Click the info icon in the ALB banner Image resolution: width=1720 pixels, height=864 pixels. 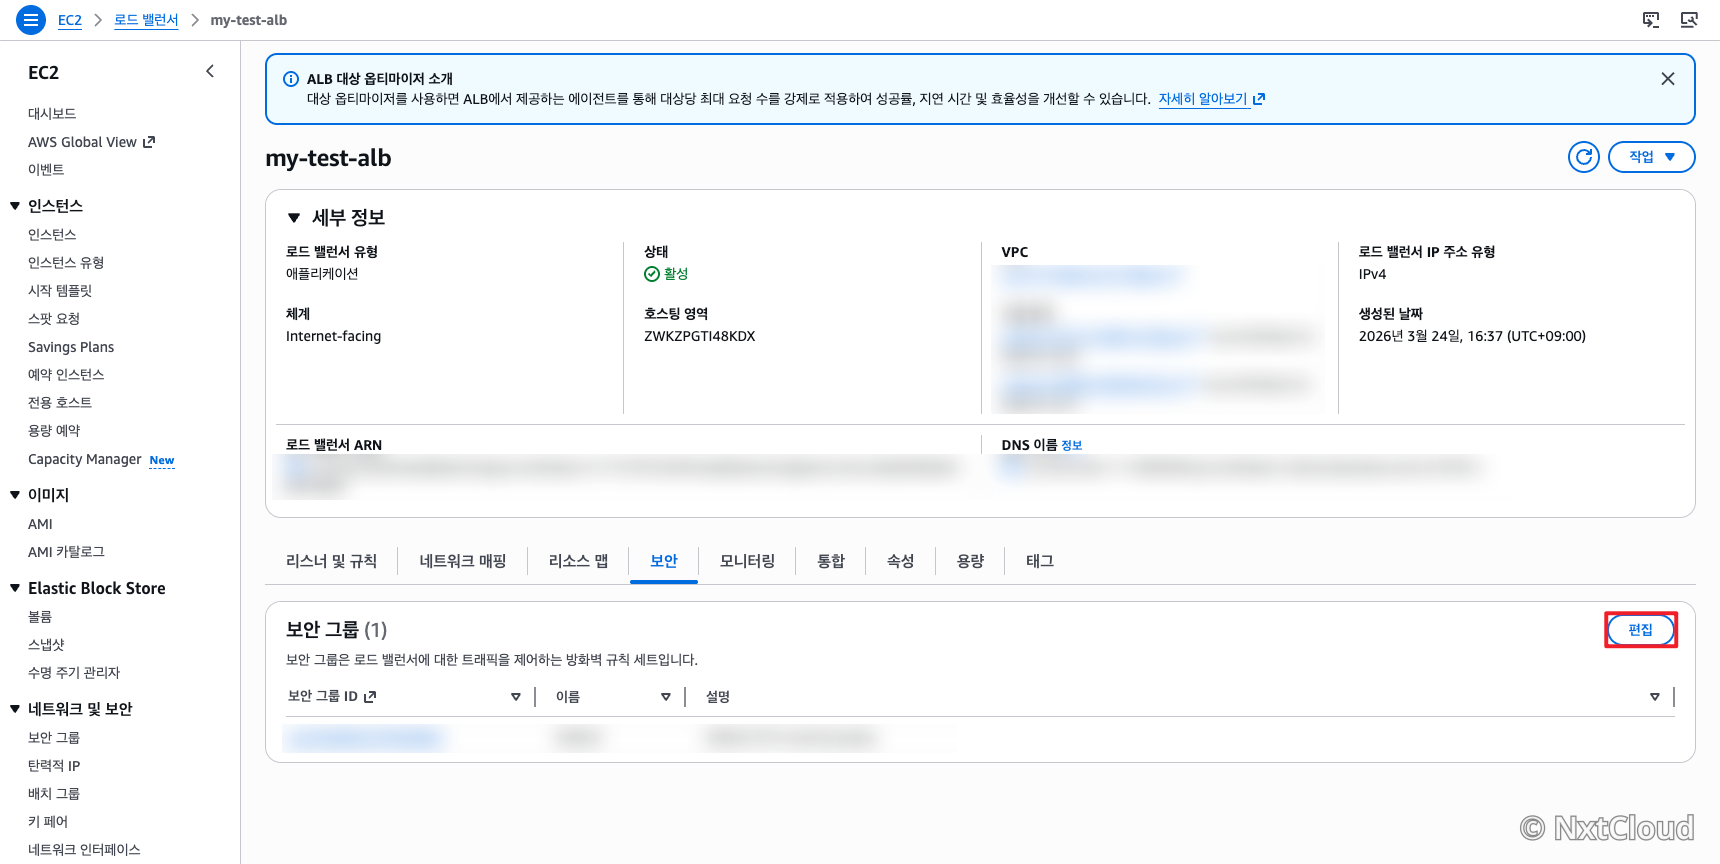pyautogui.click(x=291, y=79)
